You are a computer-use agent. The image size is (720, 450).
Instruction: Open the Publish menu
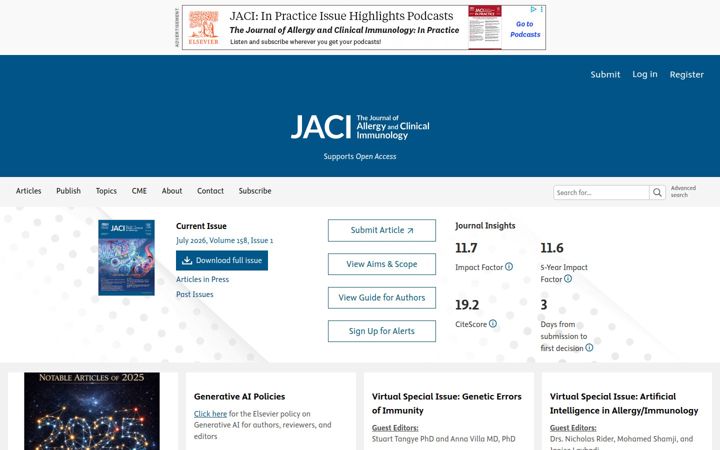pos(68,191)
